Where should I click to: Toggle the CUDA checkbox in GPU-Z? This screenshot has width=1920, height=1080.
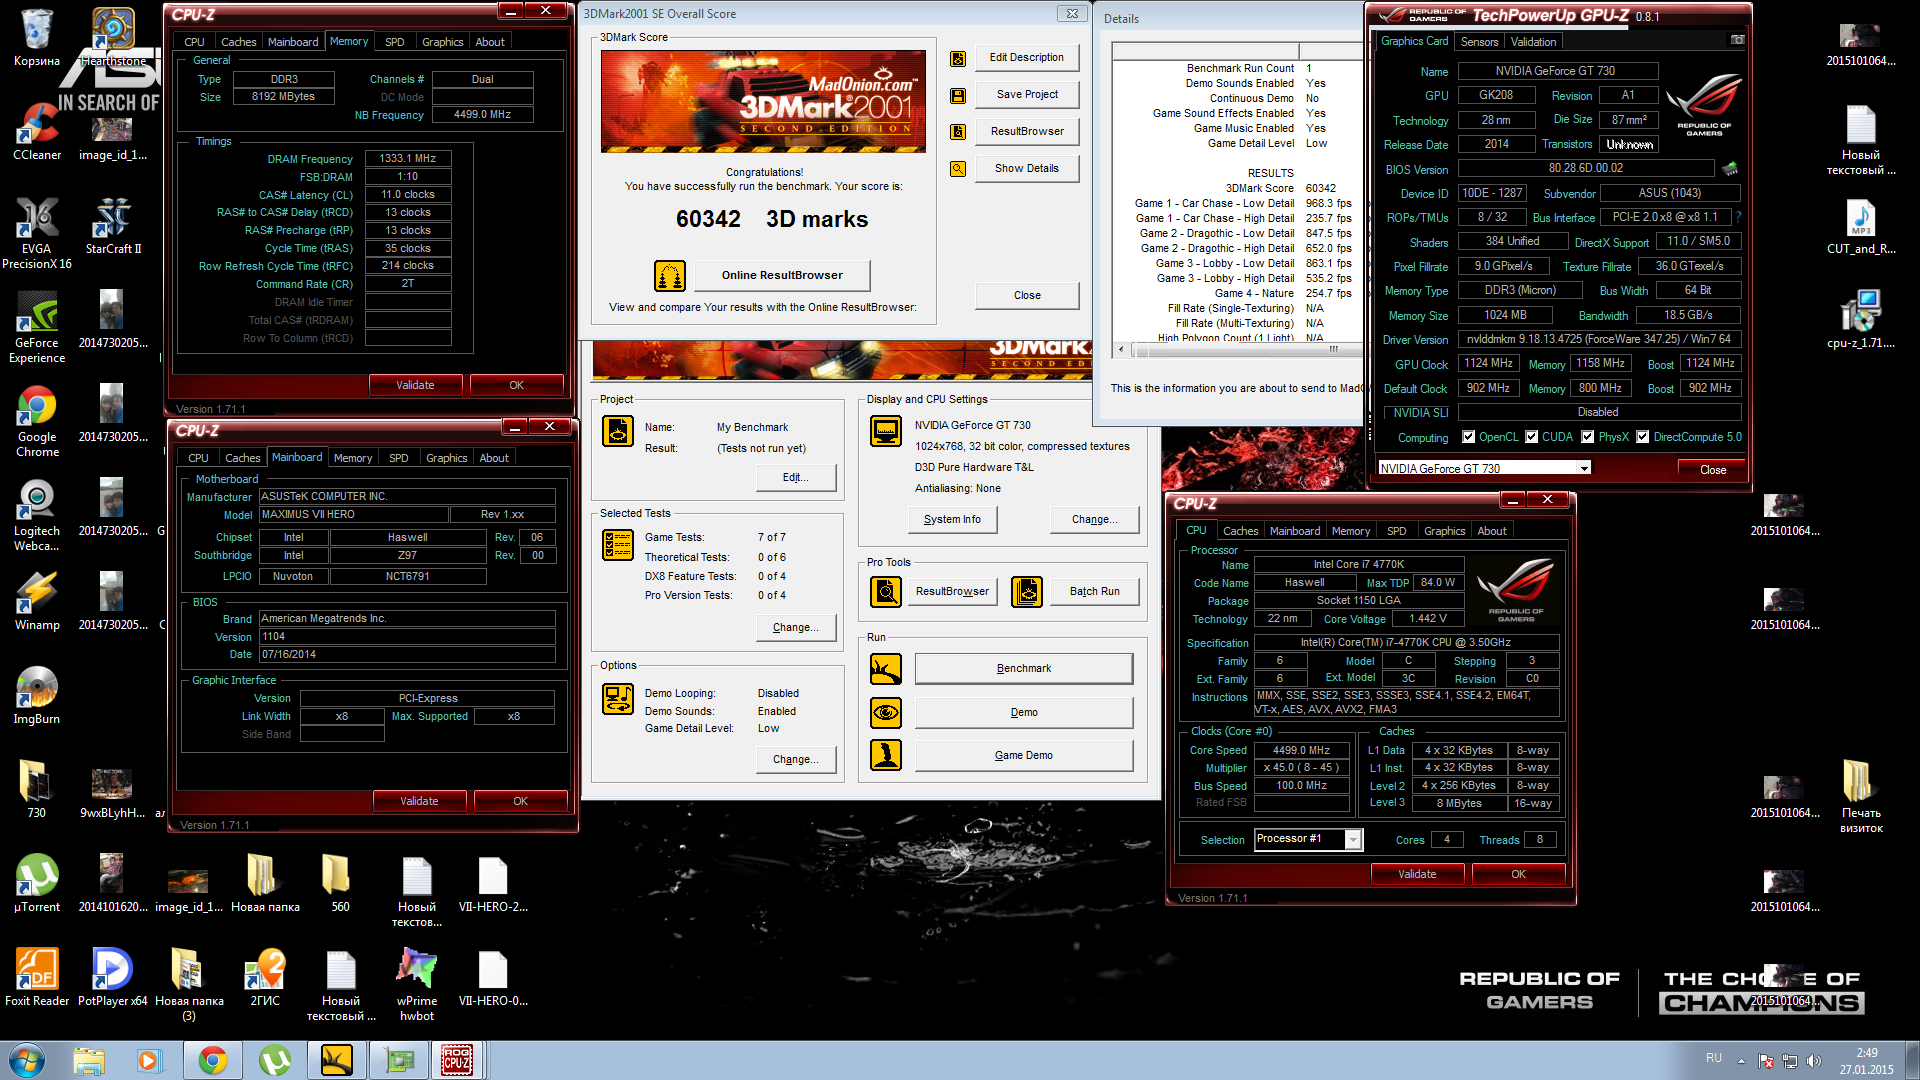click(x=1532, y=437)
